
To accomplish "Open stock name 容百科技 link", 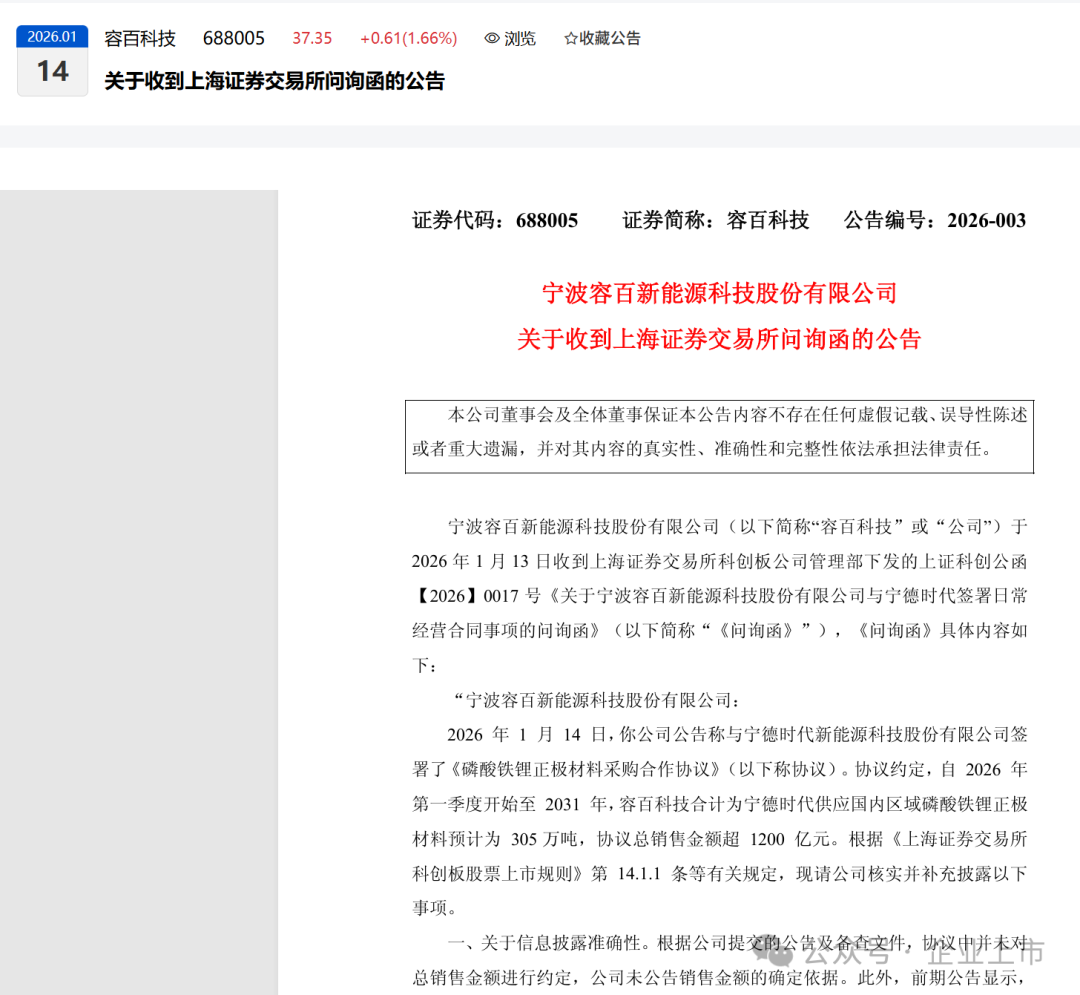I will click(140, 39).
